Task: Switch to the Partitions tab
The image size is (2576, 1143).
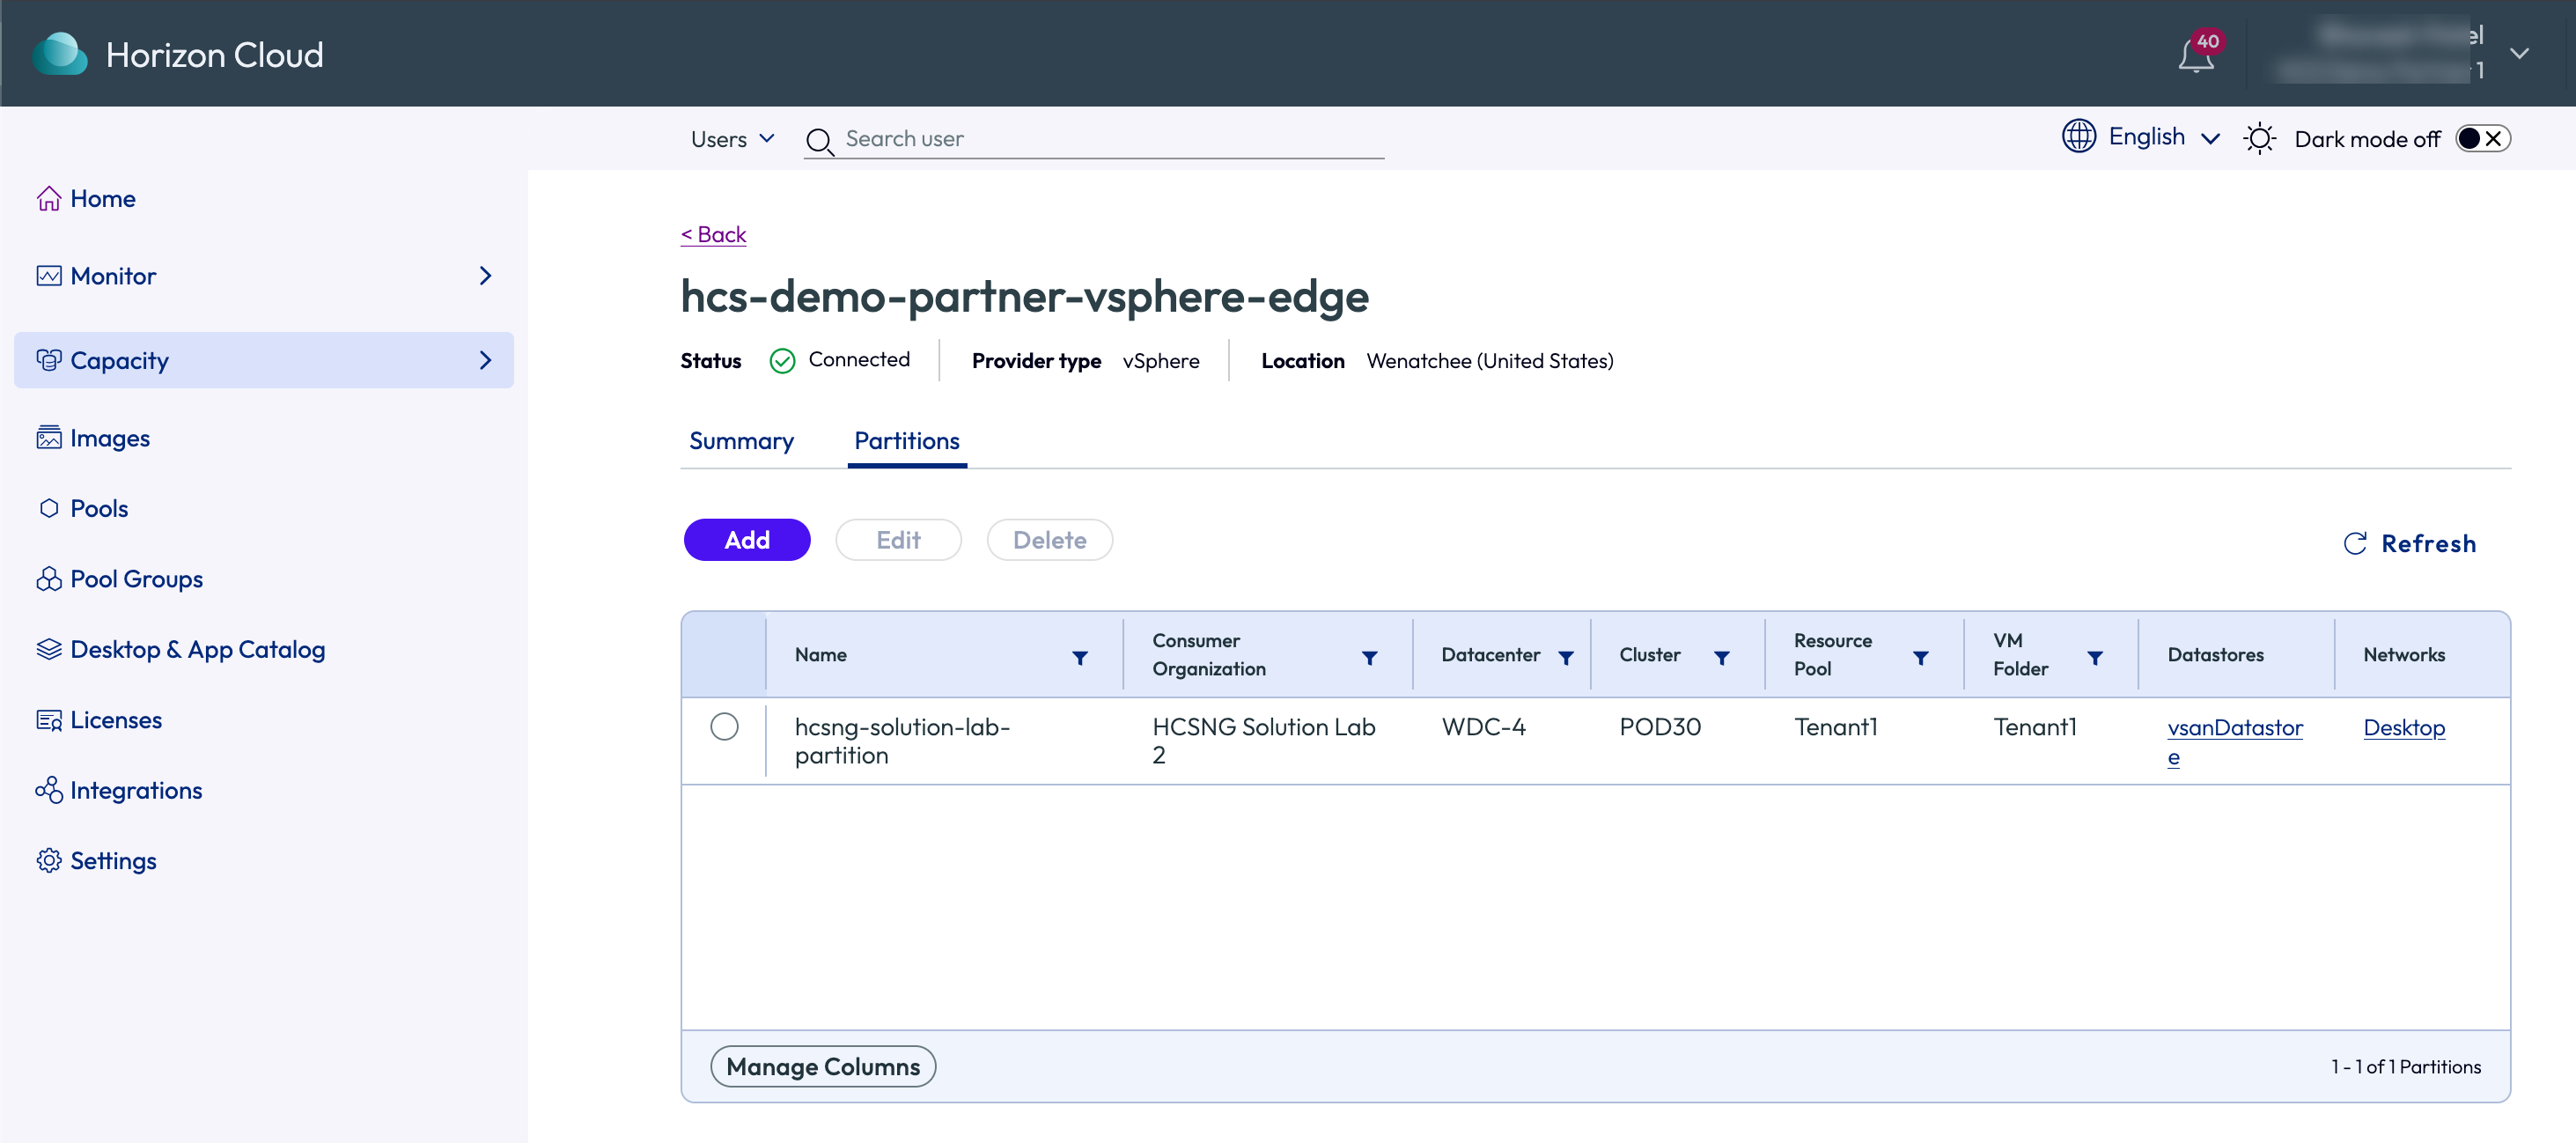Action: point(907,441)
